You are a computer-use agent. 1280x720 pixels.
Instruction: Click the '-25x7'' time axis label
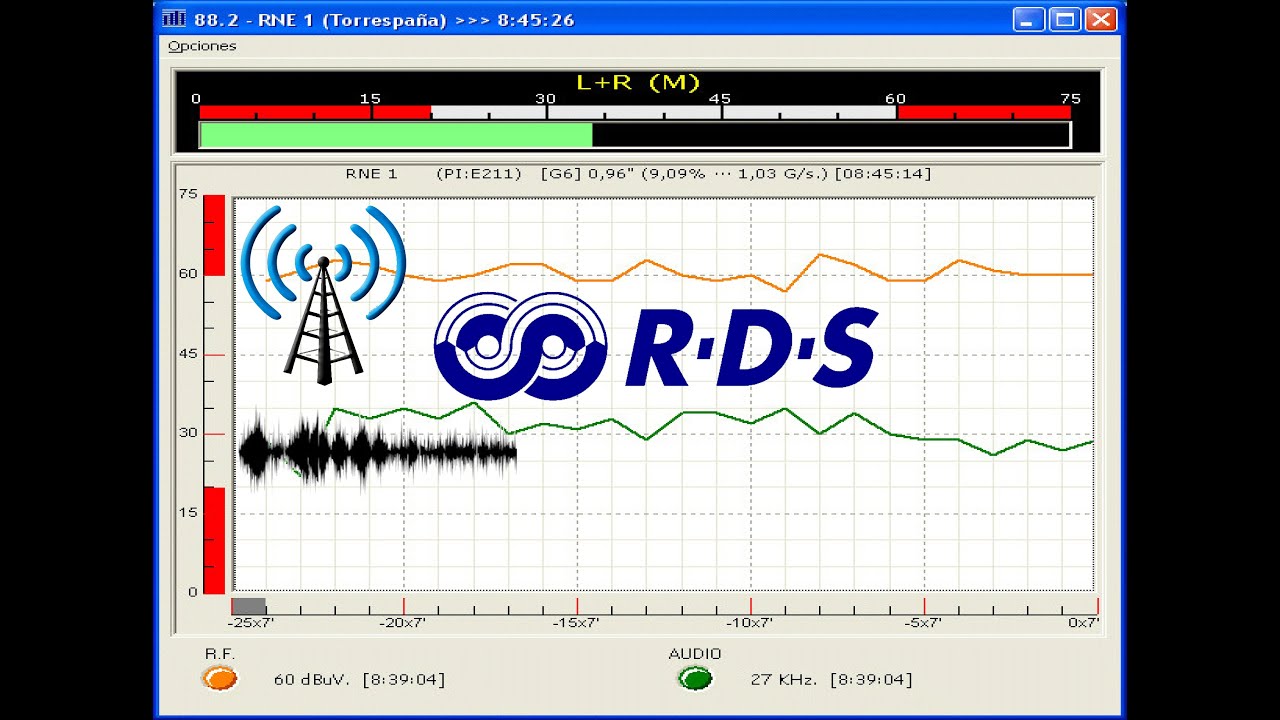click(x=251, y=622)
